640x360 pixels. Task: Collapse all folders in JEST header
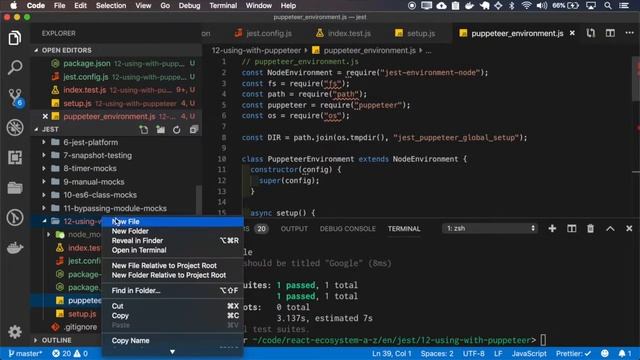coord(193,129)
